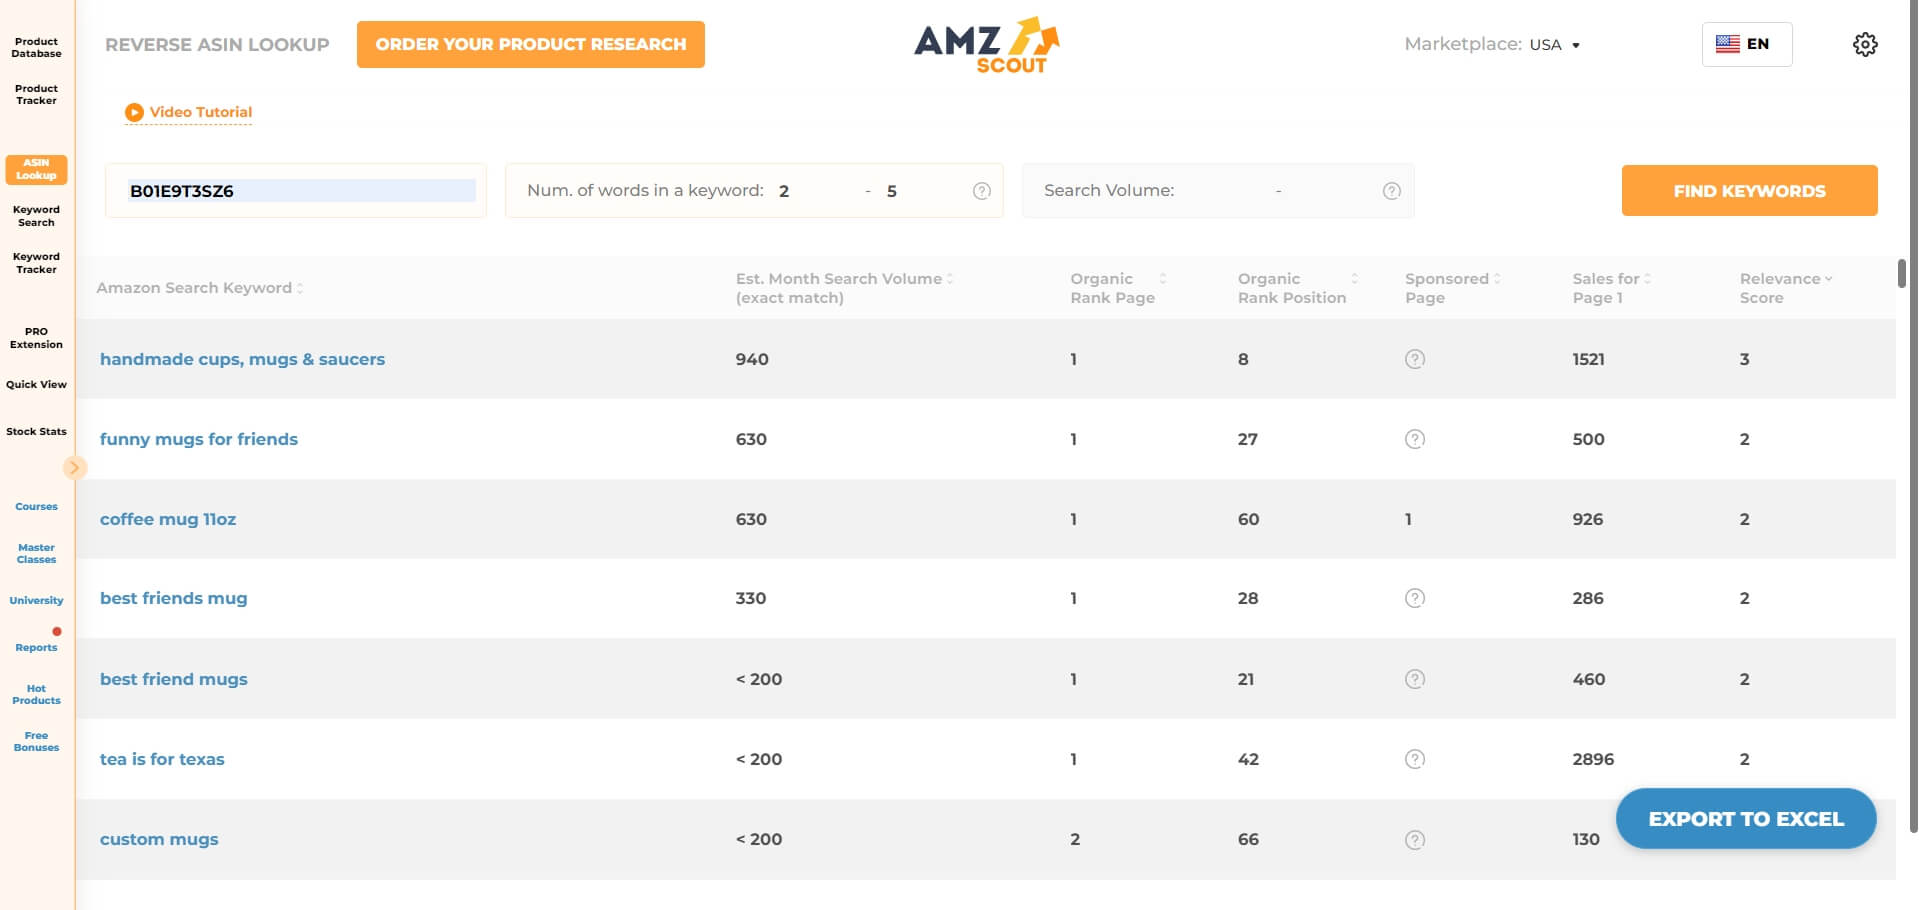Screen dimensions: 1919x910
Task: Click sponsored page help icon for best friends mug row
Action: [x=1415, y=598]
